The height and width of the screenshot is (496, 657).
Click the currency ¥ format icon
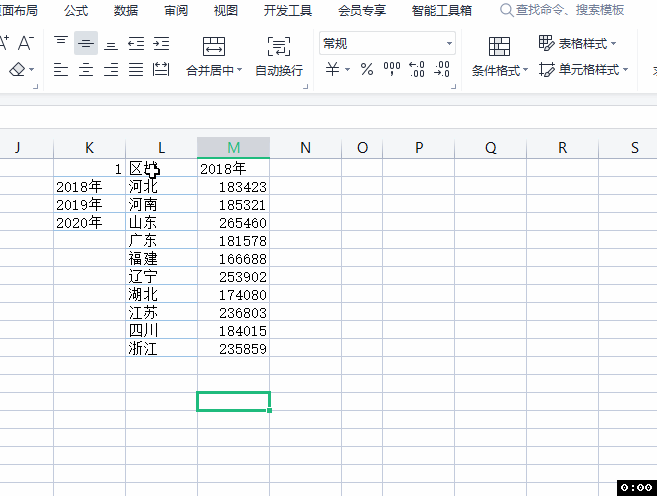point(333,69)
